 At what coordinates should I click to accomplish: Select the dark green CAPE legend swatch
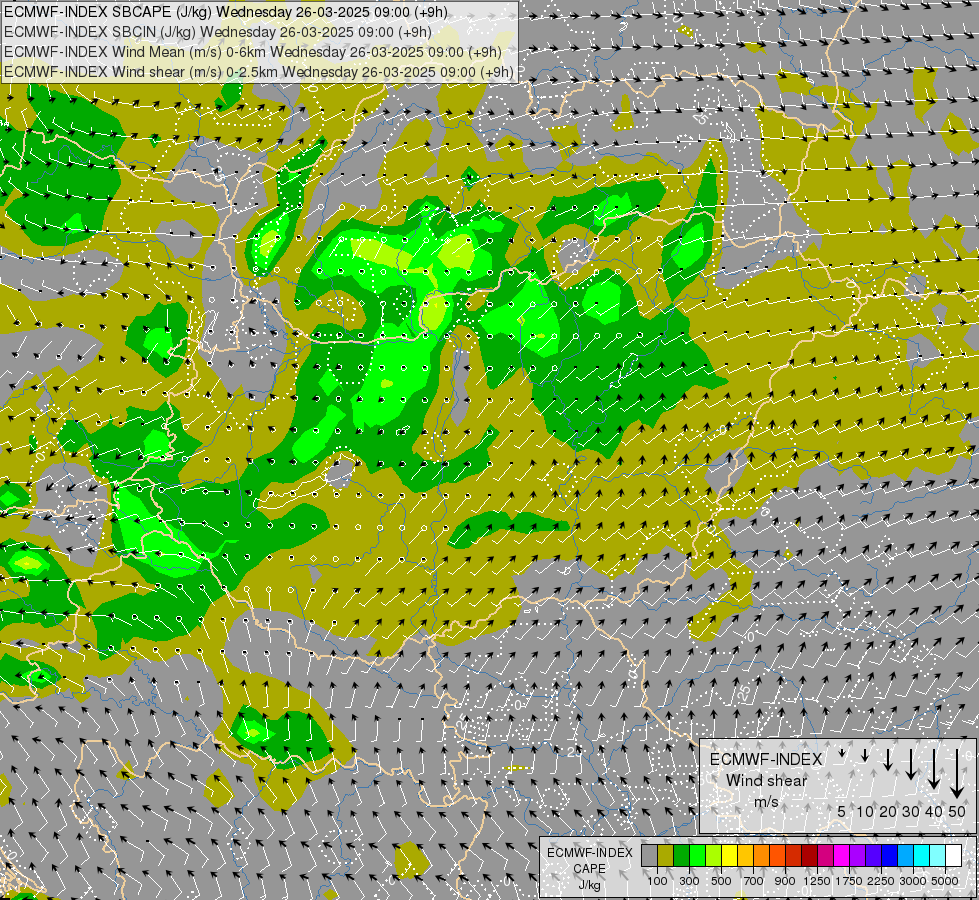pyautogui.click(x=681, y=856)
